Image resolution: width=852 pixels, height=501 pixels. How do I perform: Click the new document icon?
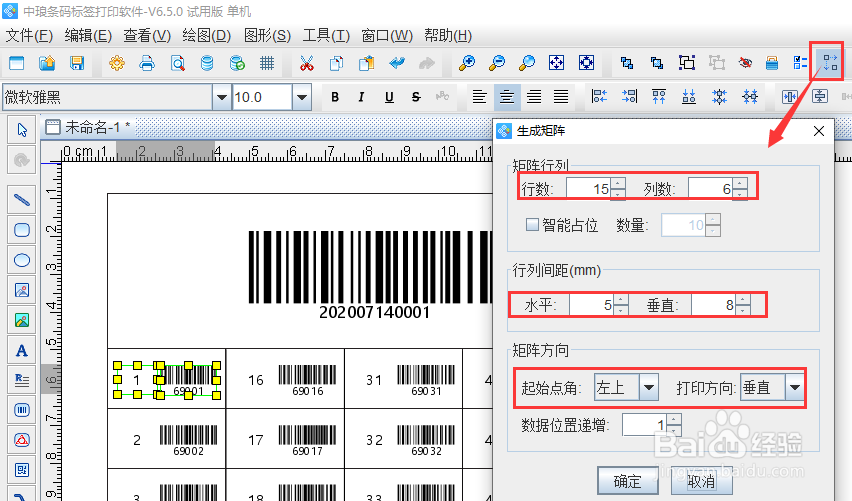pos(17,64)
